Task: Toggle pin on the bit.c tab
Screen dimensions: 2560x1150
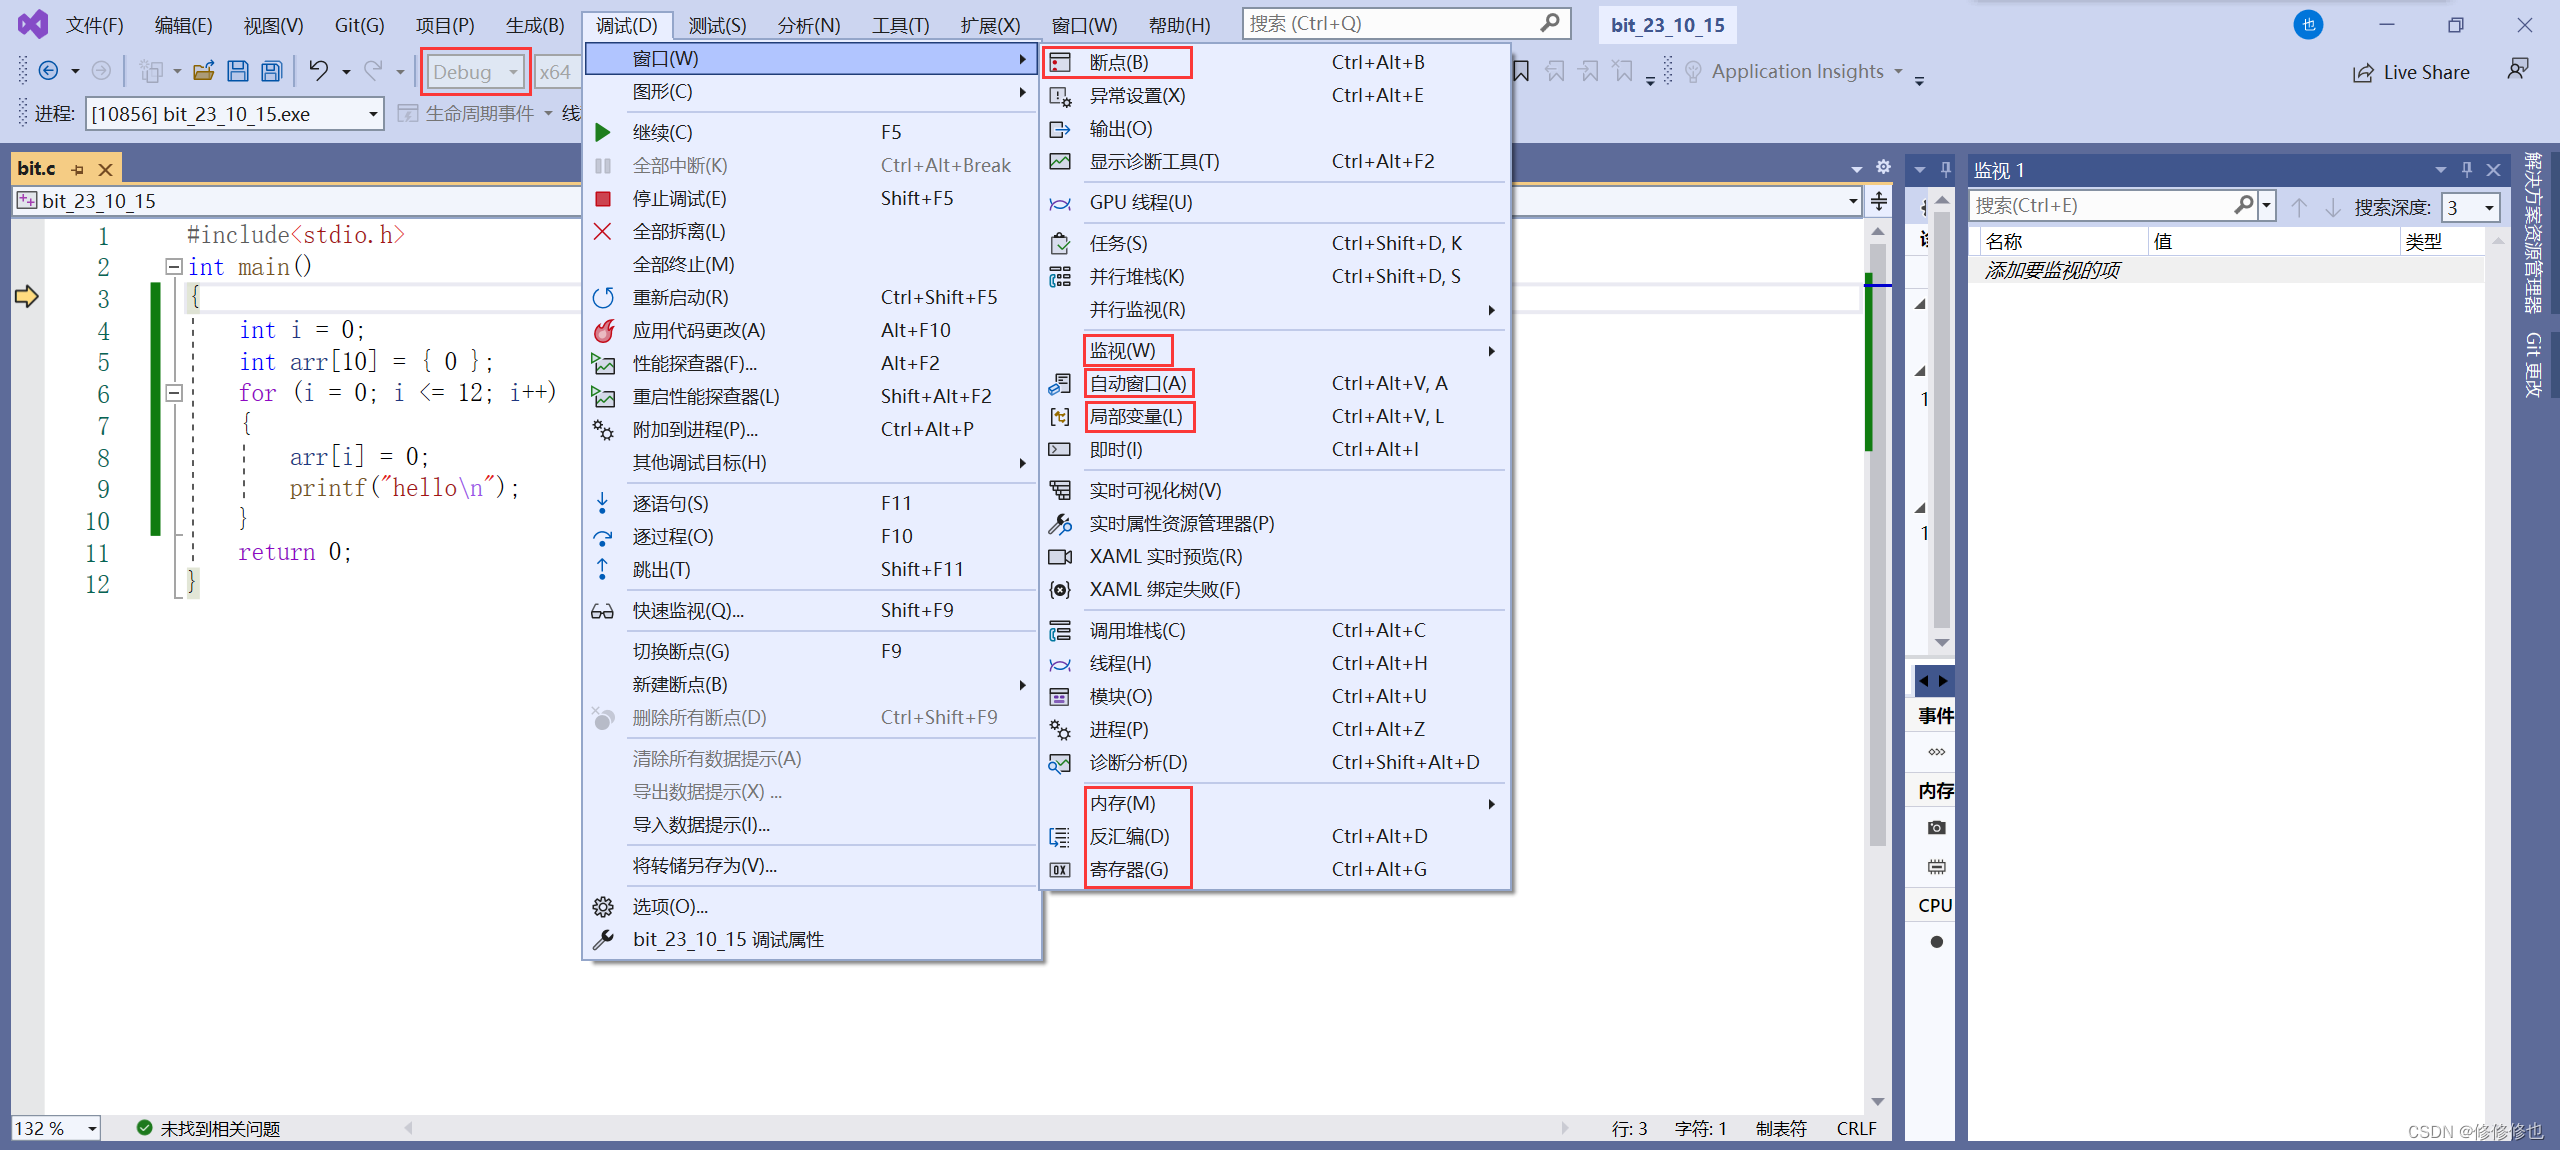Action: pos(78,169)
